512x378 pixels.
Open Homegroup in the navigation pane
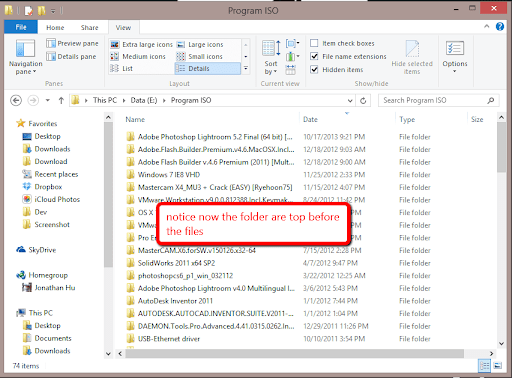[x=42, y=275]
